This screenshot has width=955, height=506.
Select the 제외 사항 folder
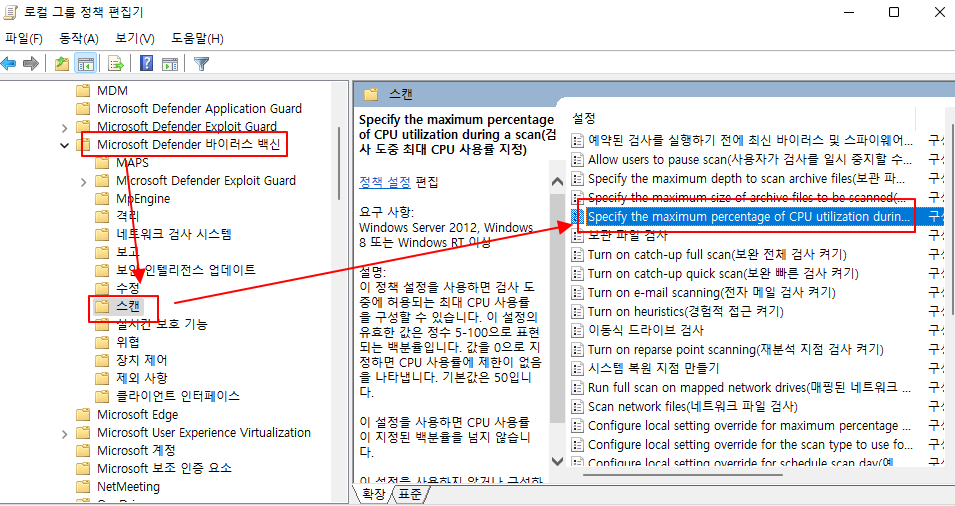pyautogui.click(x=131, y=378)
